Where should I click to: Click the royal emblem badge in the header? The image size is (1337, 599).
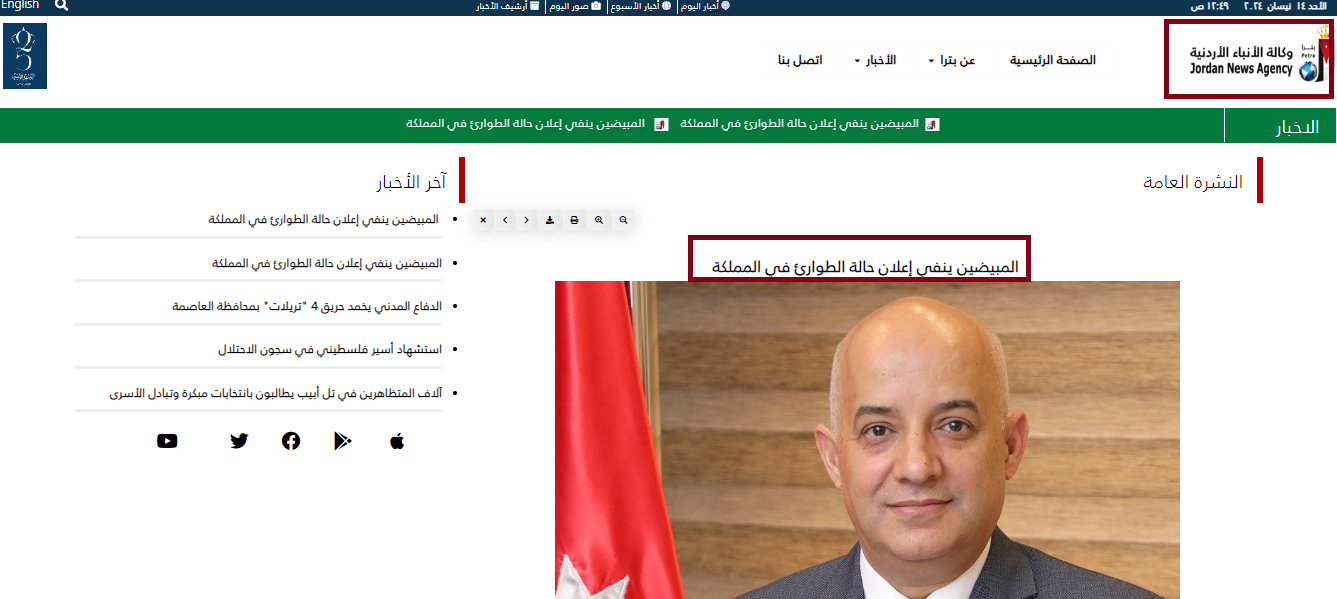point(25,56)
